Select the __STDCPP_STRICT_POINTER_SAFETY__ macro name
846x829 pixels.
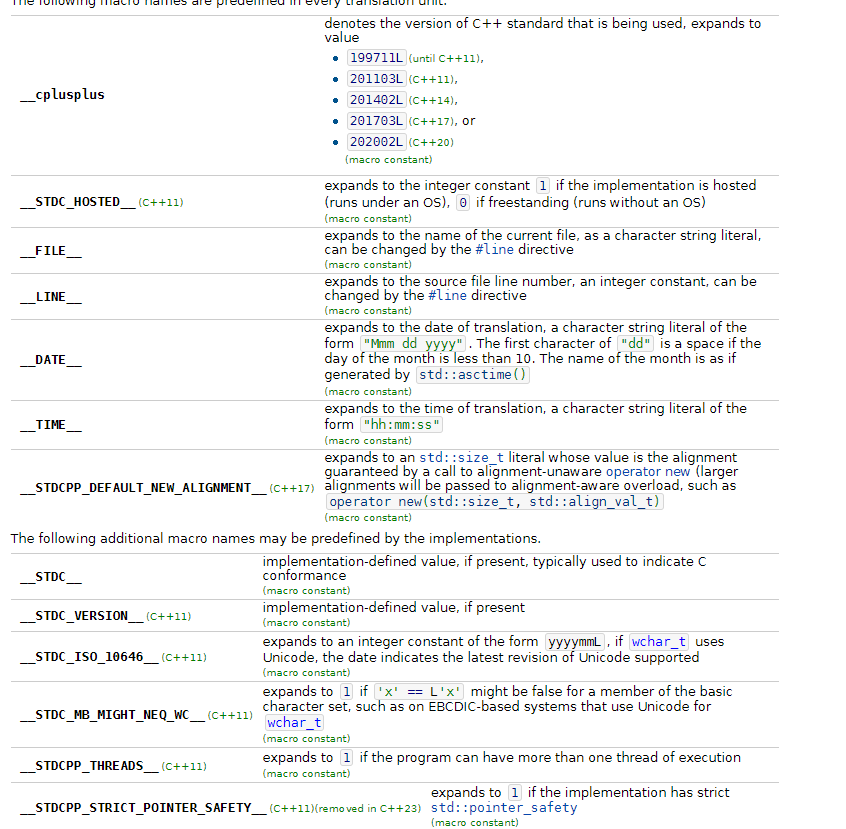pyautogui.click(x=144, y=808)
